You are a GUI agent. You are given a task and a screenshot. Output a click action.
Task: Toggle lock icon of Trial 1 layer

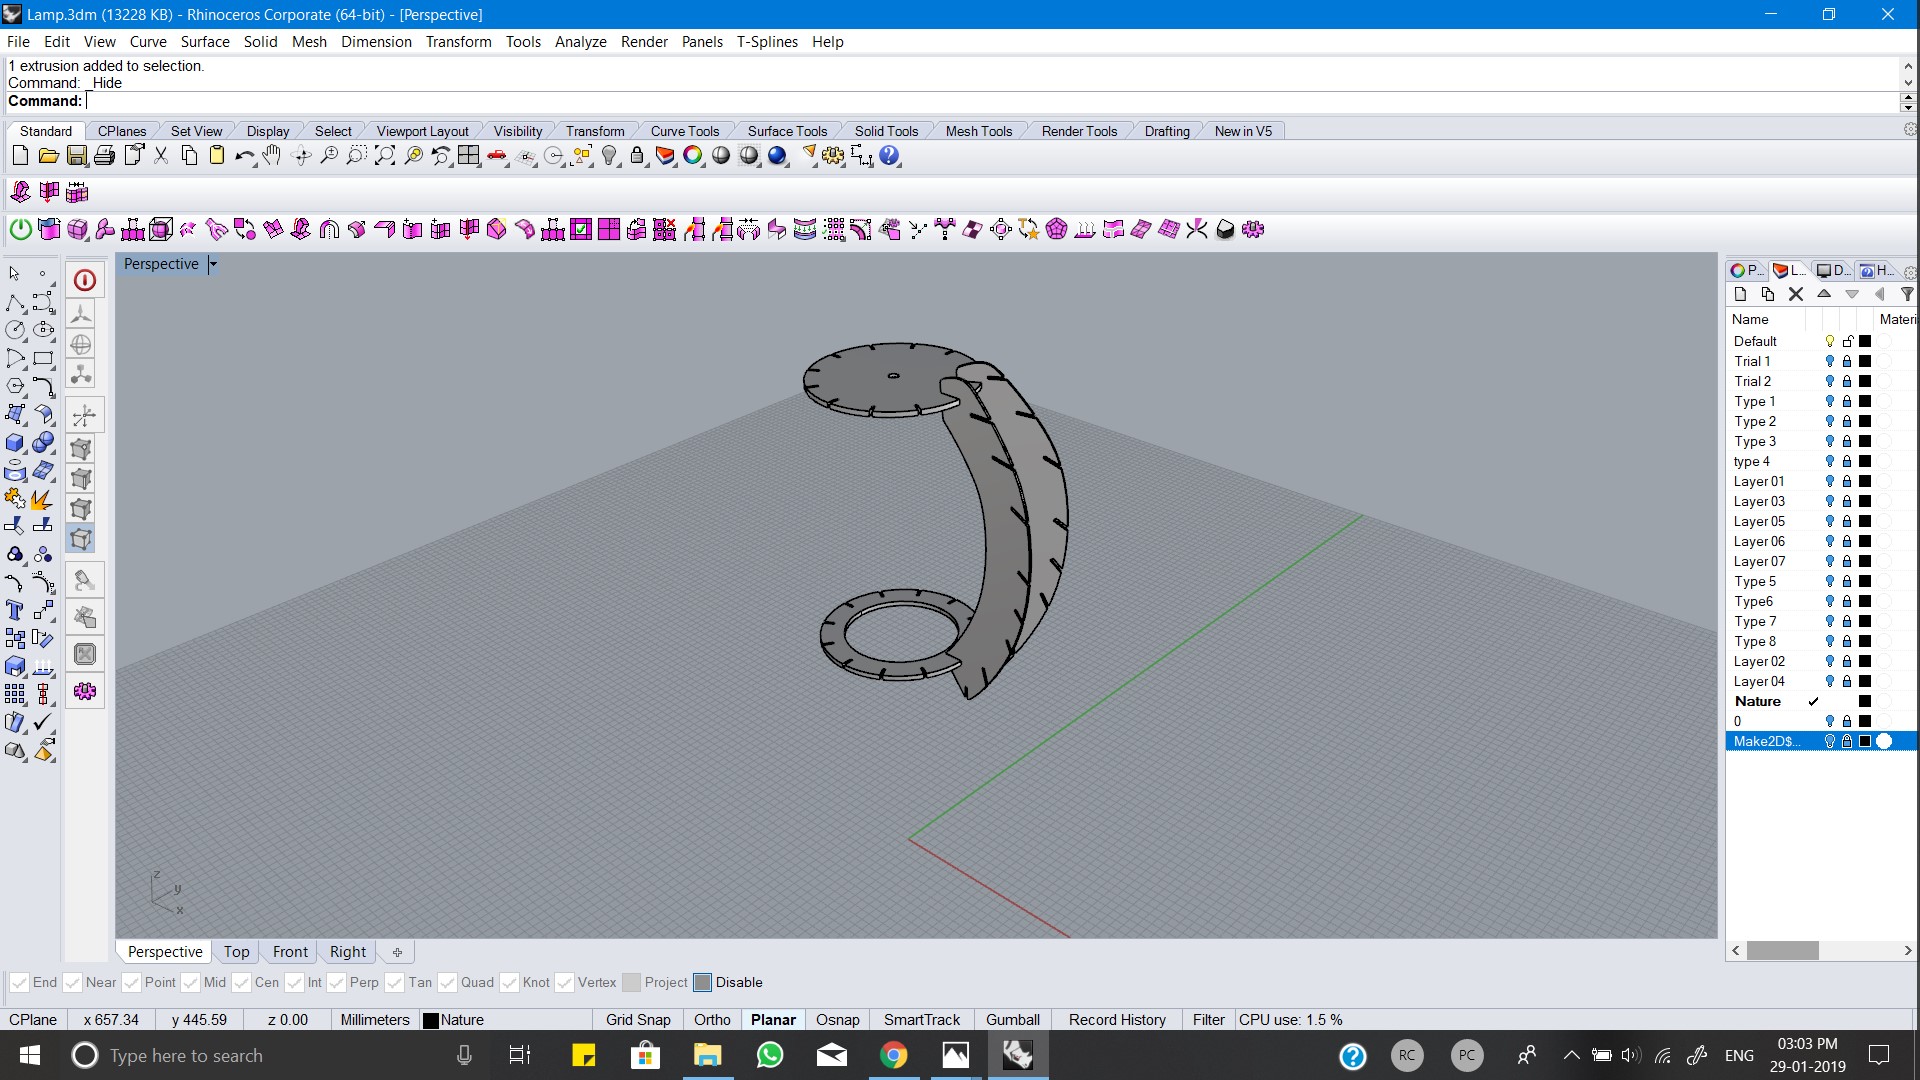pos(1847,361)
